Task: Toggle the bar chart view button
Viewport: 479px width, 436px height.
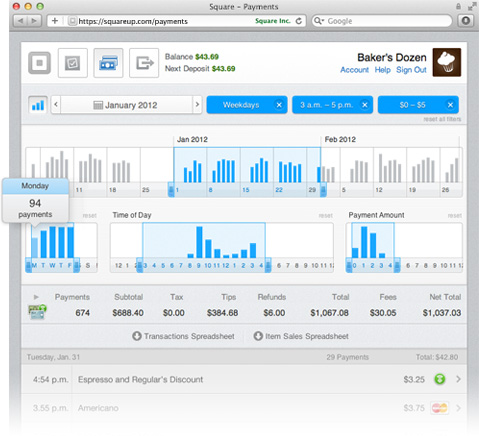Action: click(38, 105)
